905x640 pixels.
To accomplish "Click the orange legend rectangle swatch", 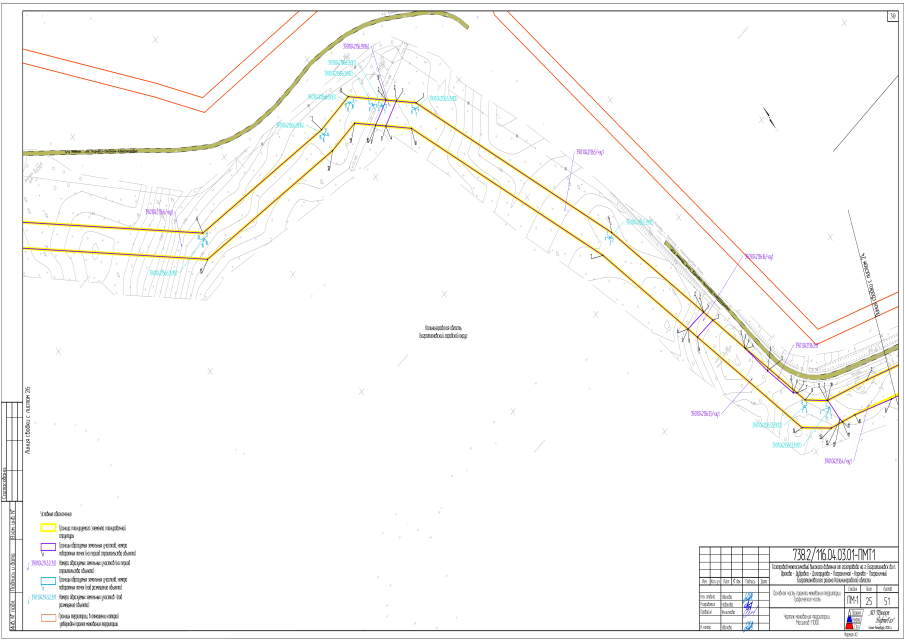I will pos(48,619).
